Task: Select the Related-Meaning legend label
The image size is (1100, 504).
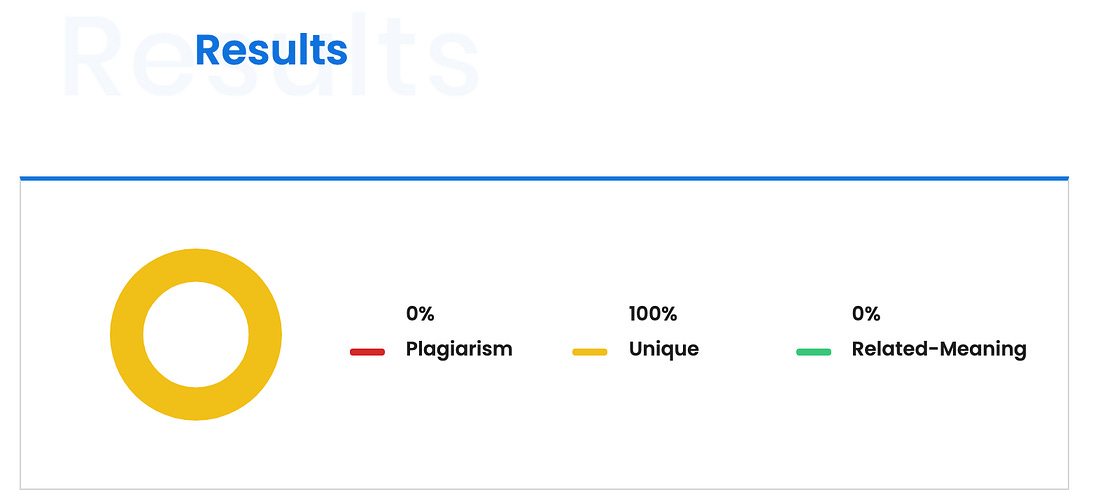Action: point(939,349)
